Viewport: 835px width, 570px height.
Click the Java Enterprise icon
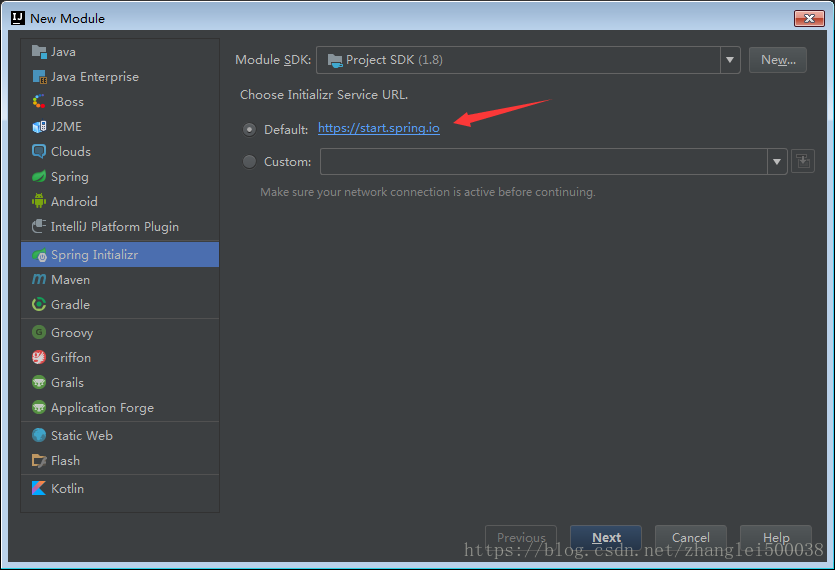[x=39, y=77]
